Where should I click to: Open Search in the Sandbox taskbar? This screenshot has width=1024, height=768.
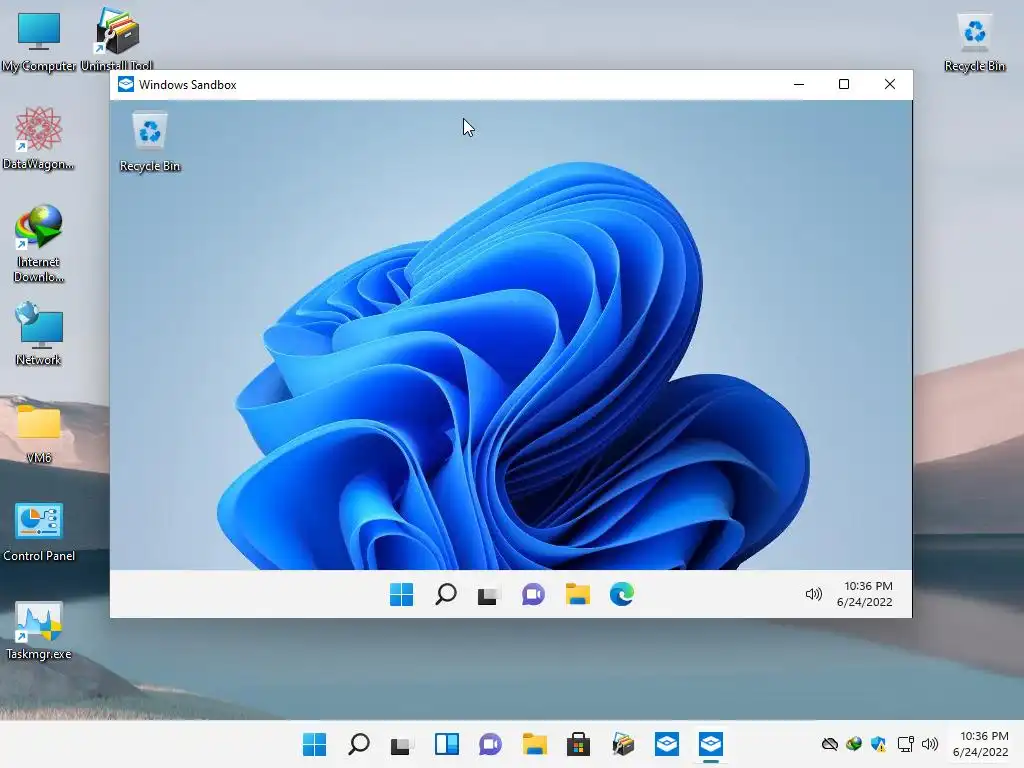coord(445,594)
